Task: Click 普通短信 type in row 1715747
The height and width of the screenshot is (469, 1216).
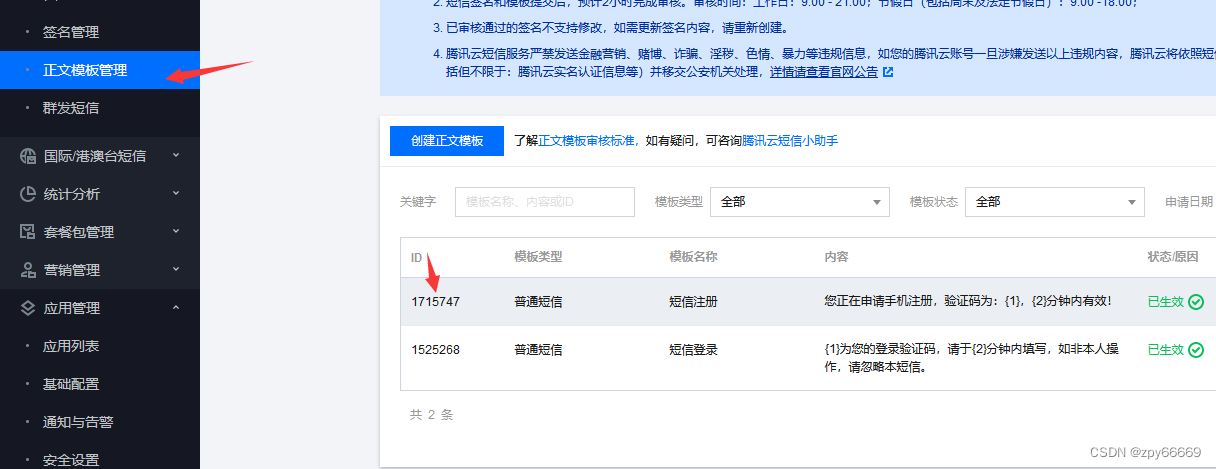Action: [x=538, y=301]
